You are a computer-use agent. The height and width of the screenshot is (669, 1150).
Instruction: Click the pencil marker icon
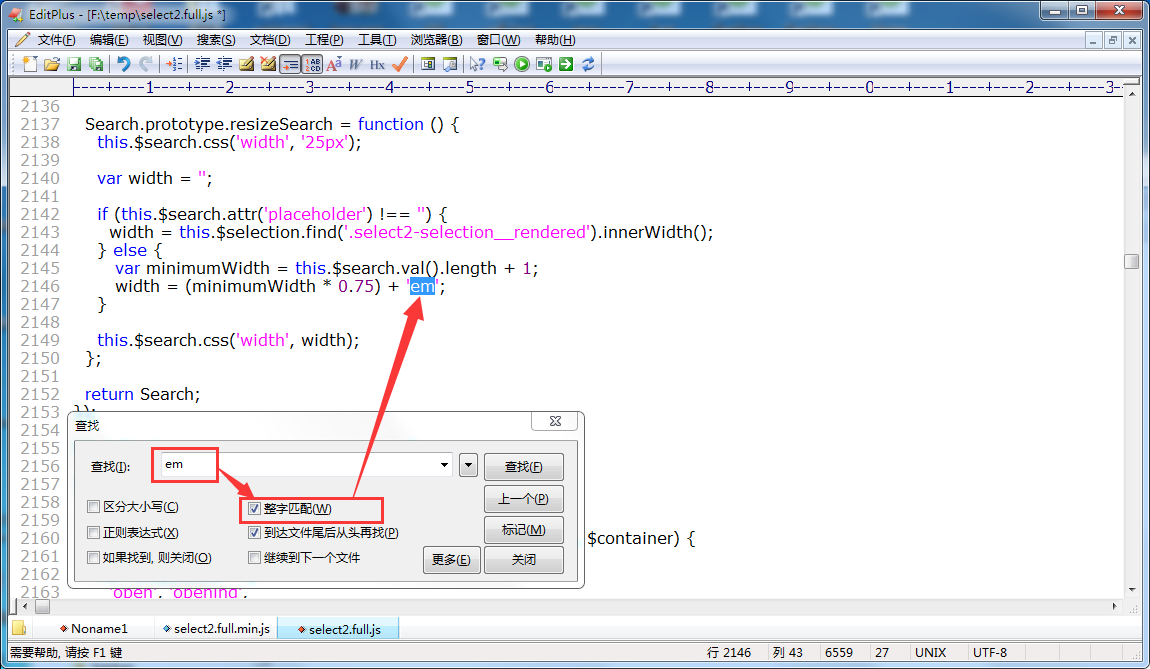click(246, 65)
